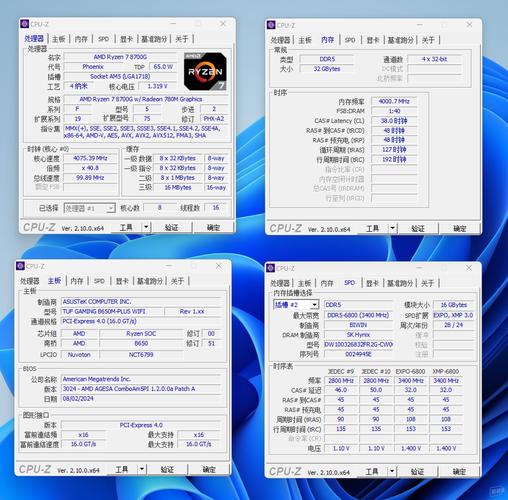Click 确定 button in the mainboard window
This screenshot has width=508, height=500.
pos(209,469)
